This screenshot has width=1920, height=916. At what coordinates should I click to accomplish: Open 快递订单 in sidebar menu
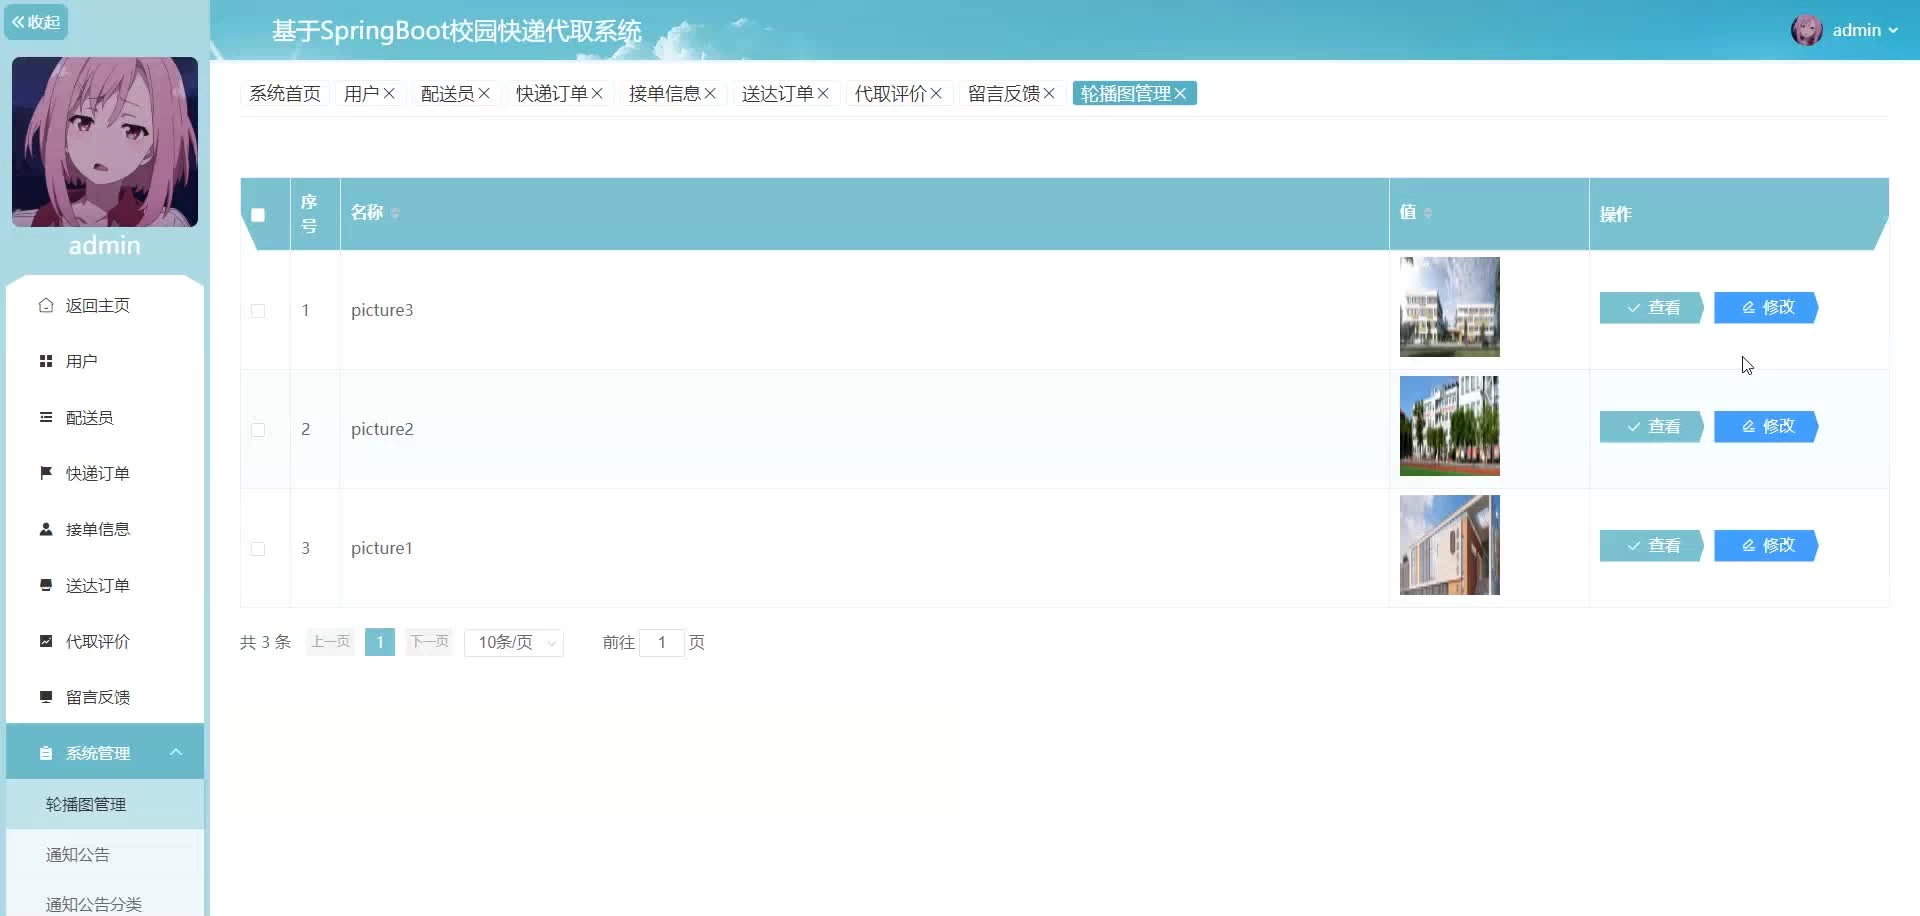(105, 473)
